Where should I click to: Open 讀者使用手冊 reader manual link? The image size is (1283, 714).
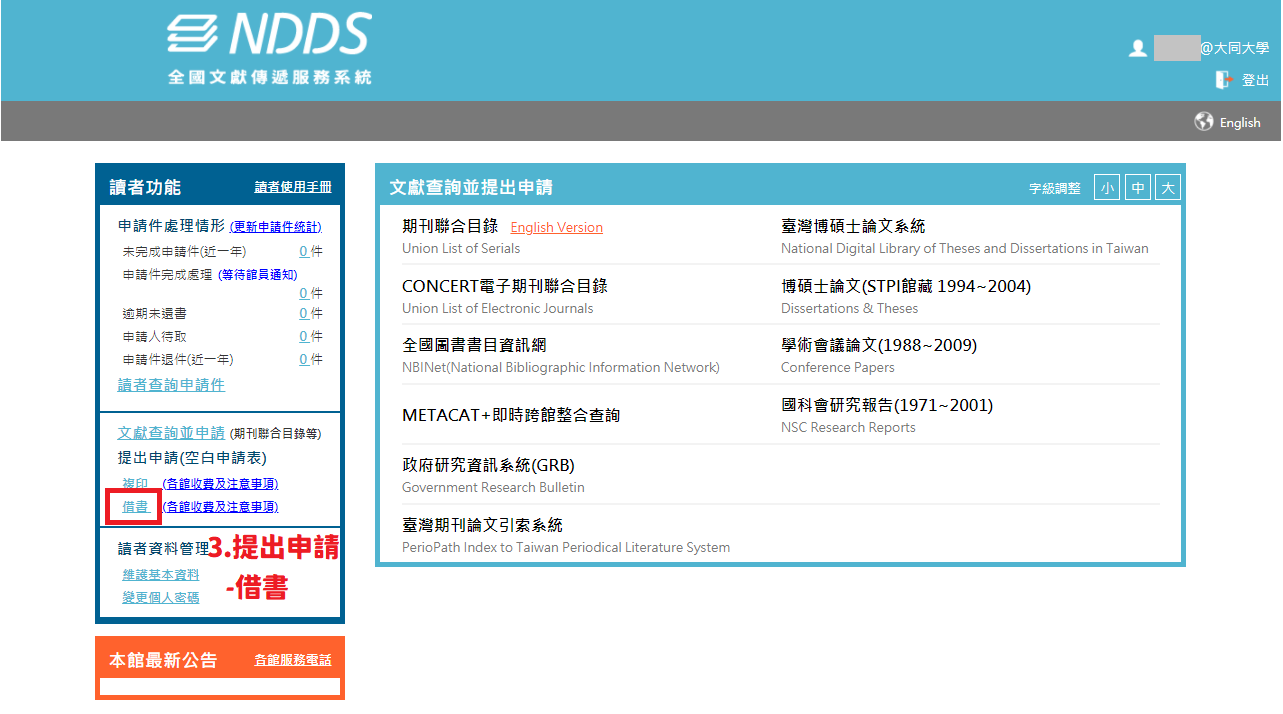pos(293,187)
